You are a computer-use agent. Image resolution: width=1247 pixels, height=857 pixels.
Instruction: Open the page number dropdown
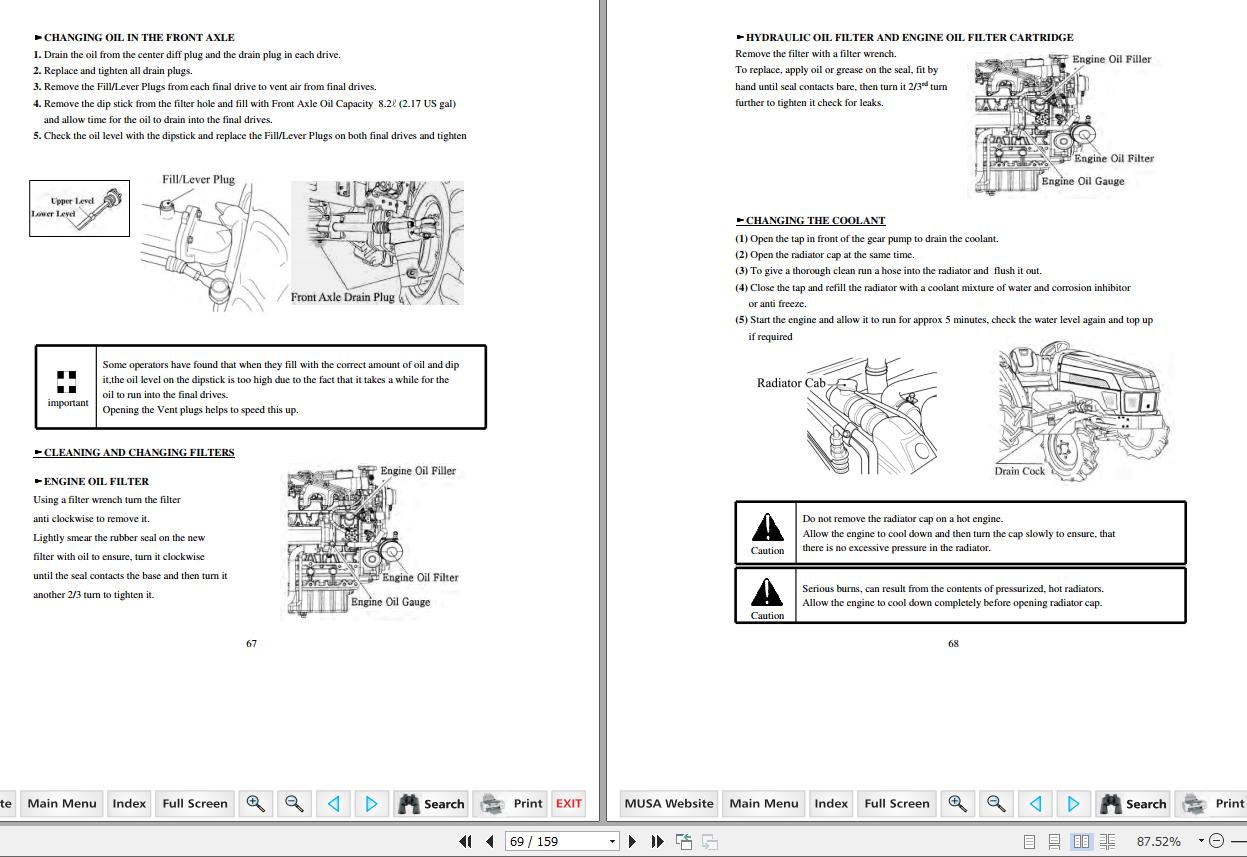[x=613, y=841]
